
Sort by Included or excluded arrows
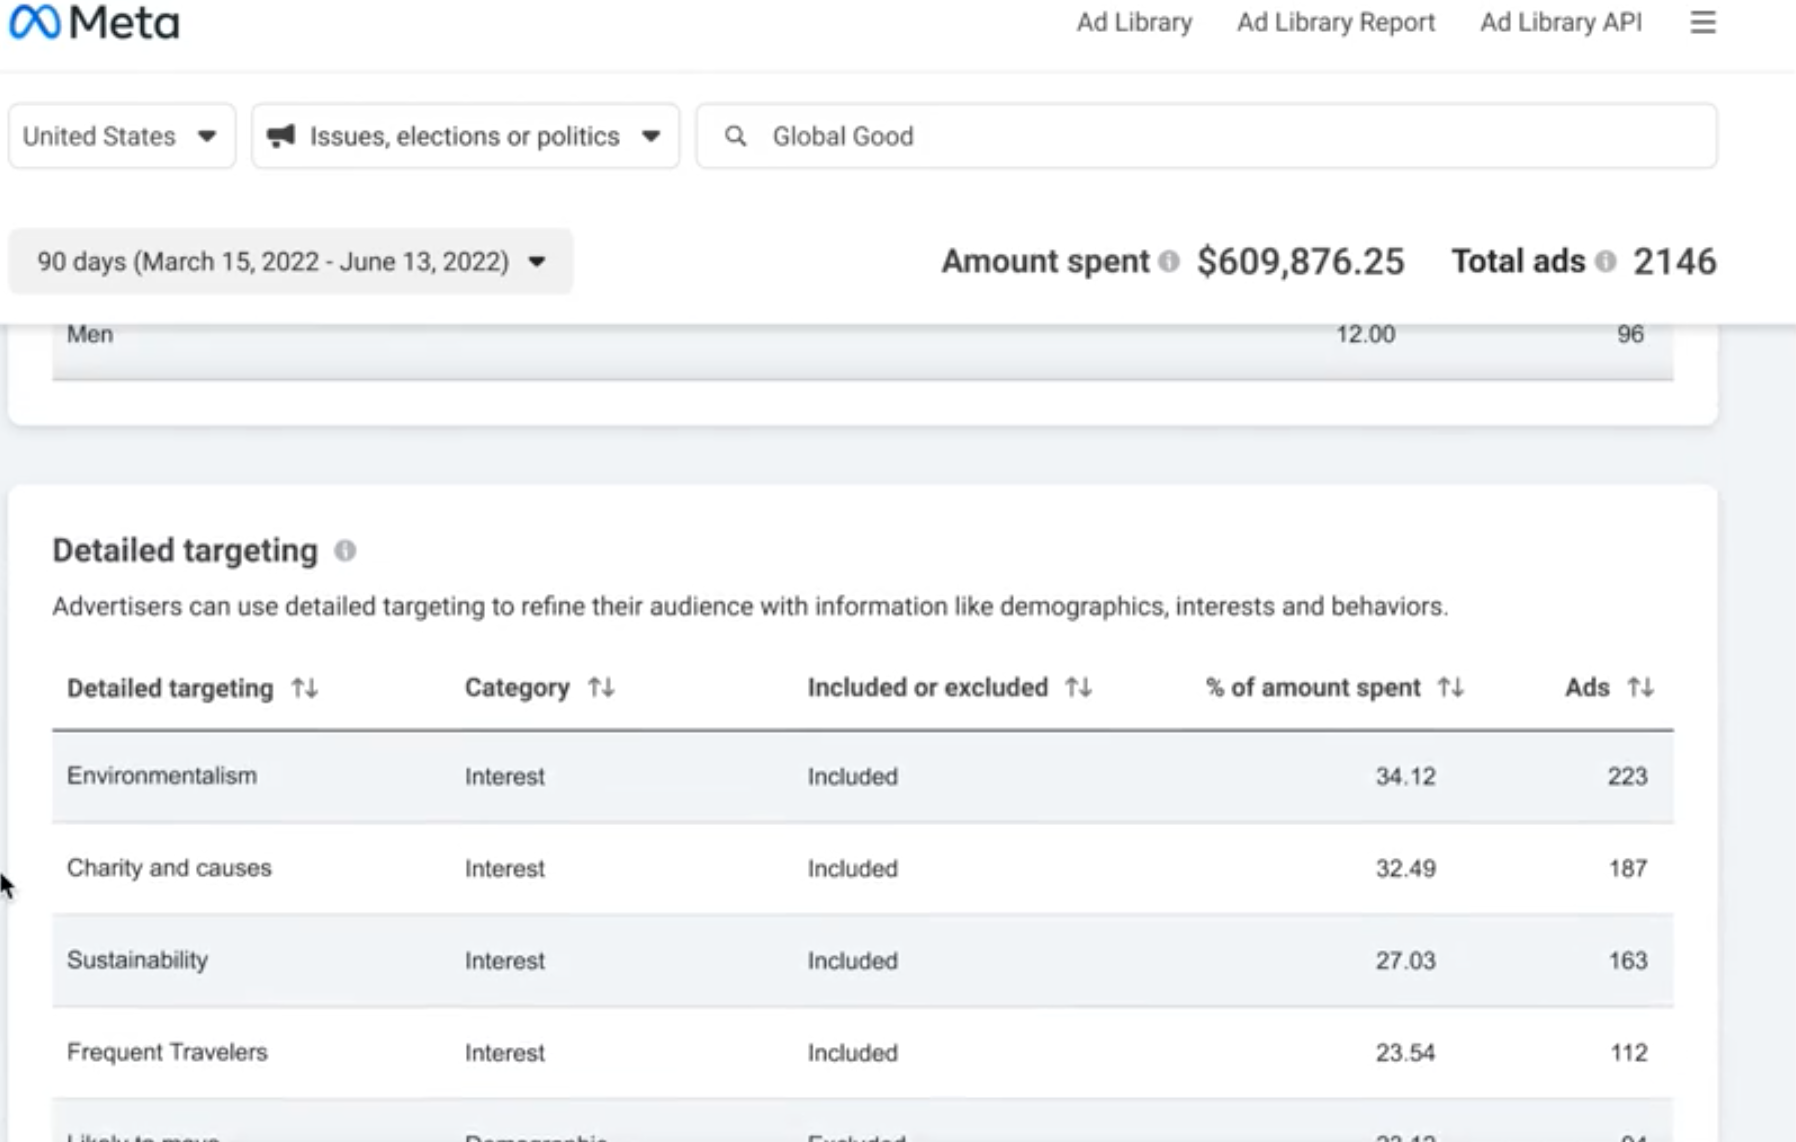click(1078, 687)
